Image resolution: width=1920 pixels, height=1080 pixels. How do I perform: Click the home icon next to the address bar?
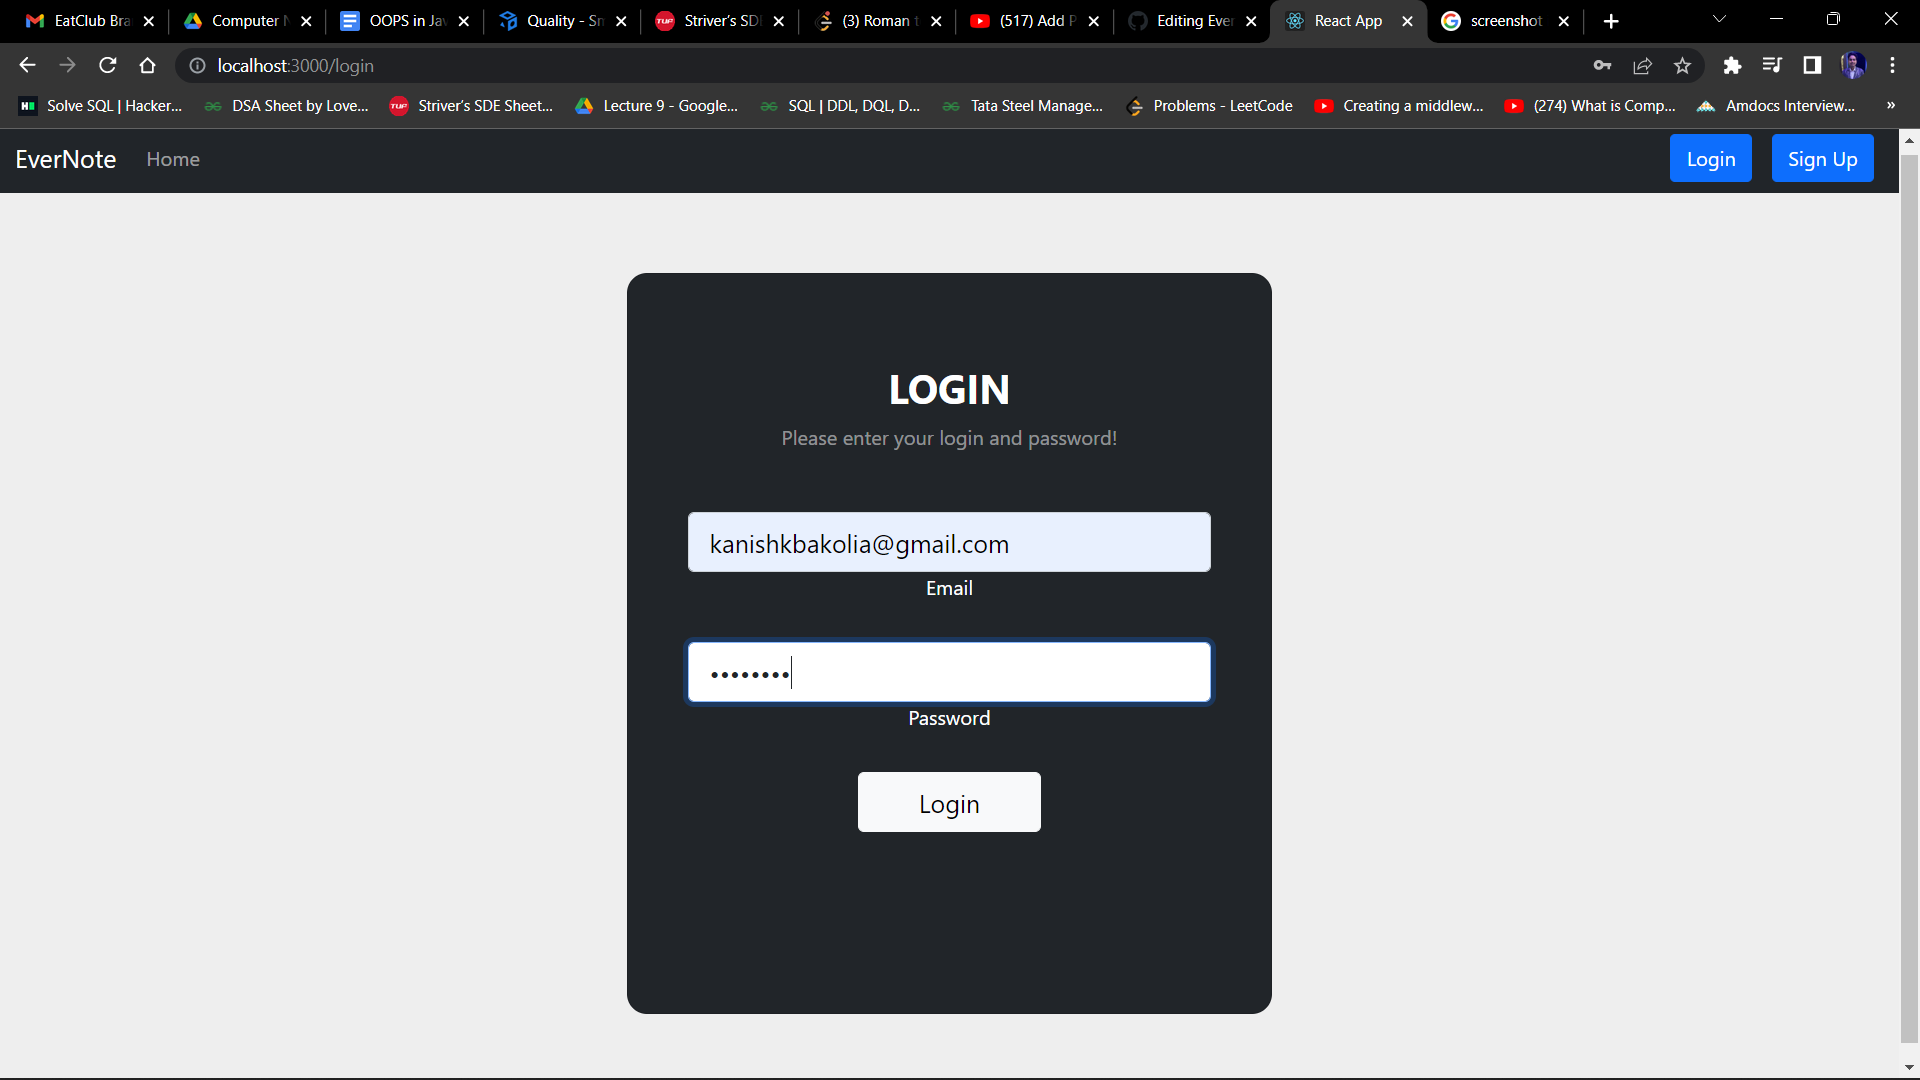tap(147, 65)
